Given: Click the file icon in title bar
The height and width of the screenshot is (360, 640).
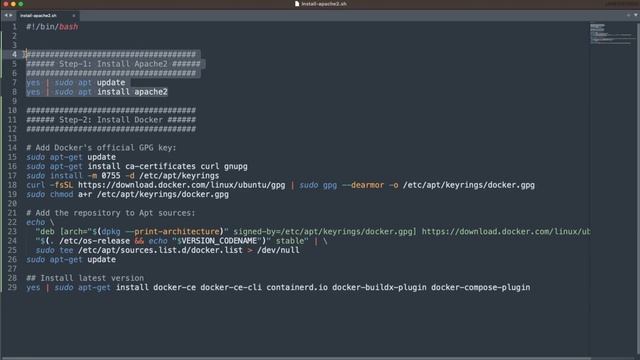Looking at the screenshot, I should pyautogui.click(x=297, y=4).
